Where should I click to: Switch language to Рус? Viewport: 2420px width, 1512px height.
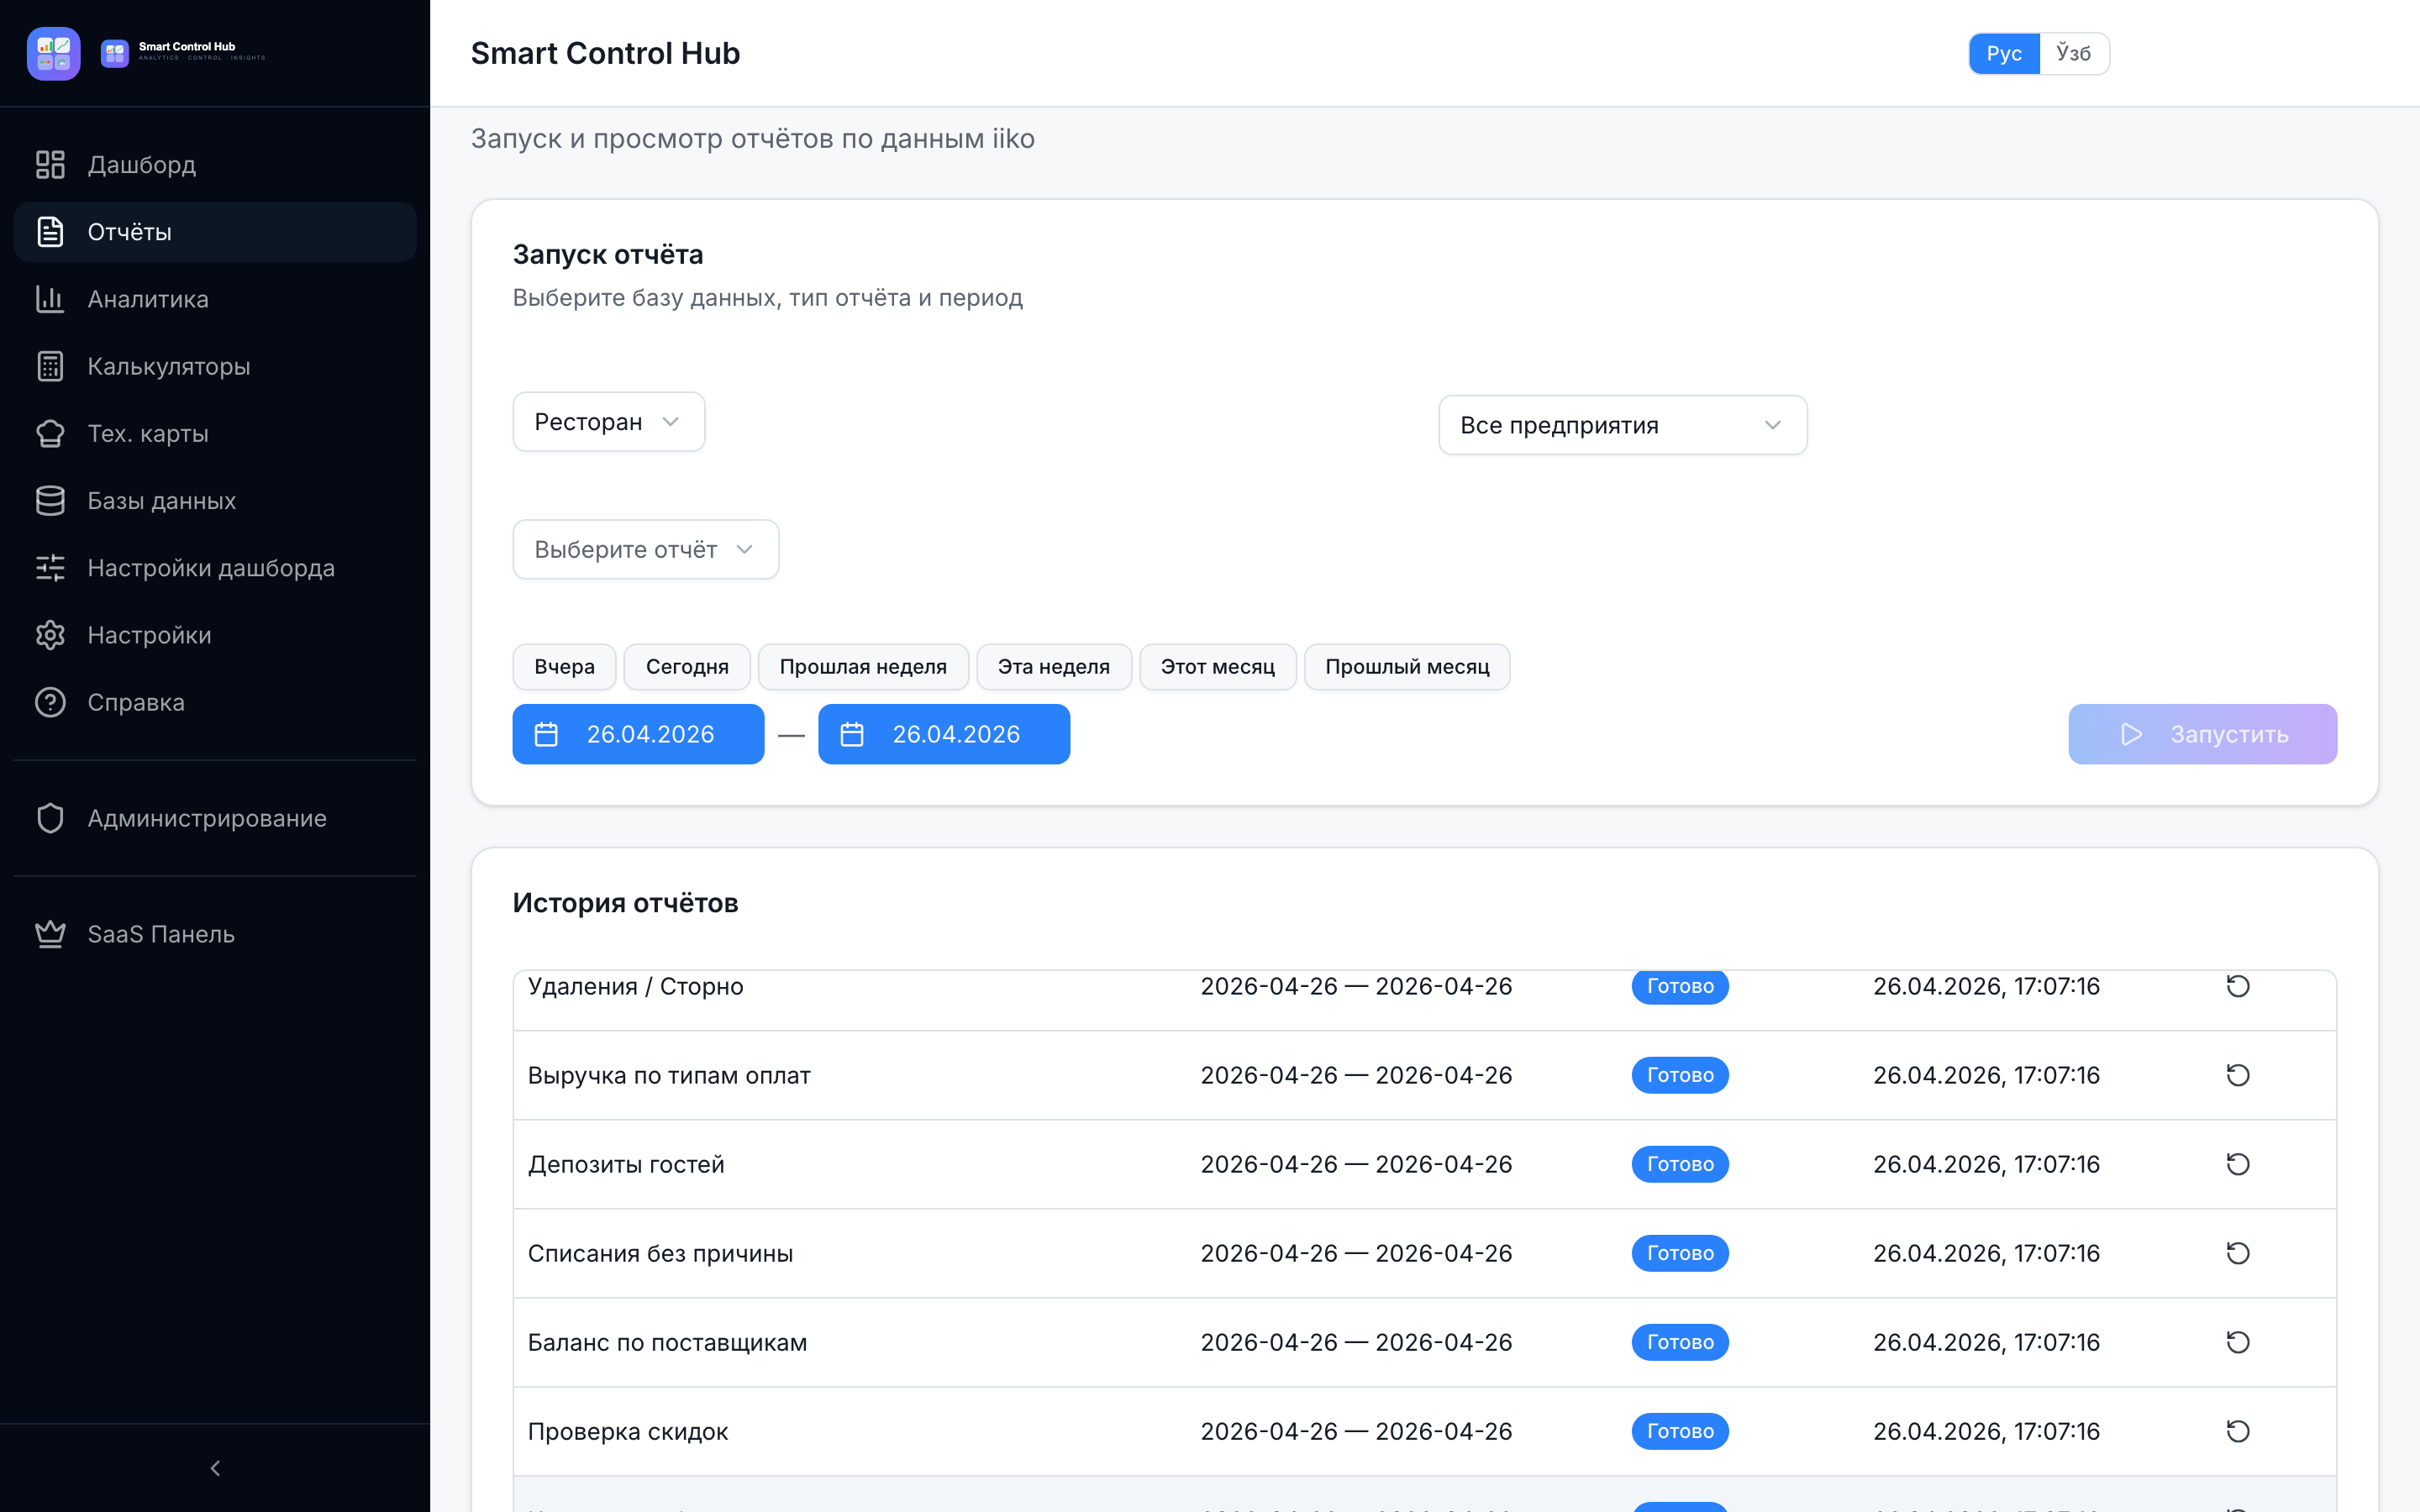[x=2004, y=53]
